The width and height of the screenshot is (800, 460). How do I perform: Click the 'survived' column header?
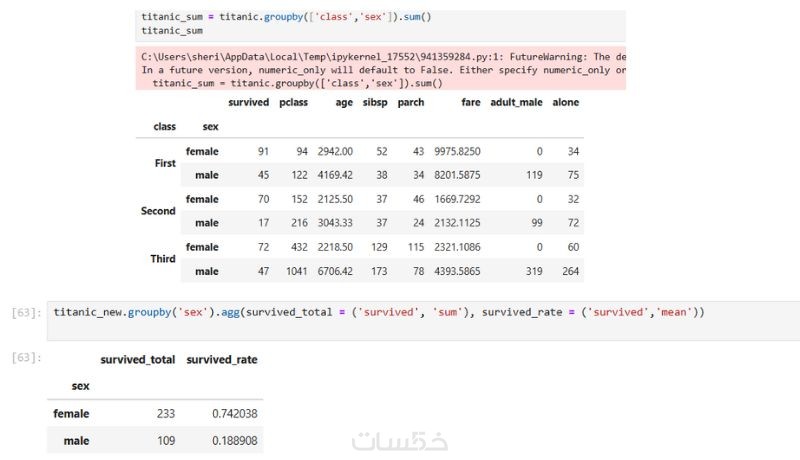pos(249,103)
